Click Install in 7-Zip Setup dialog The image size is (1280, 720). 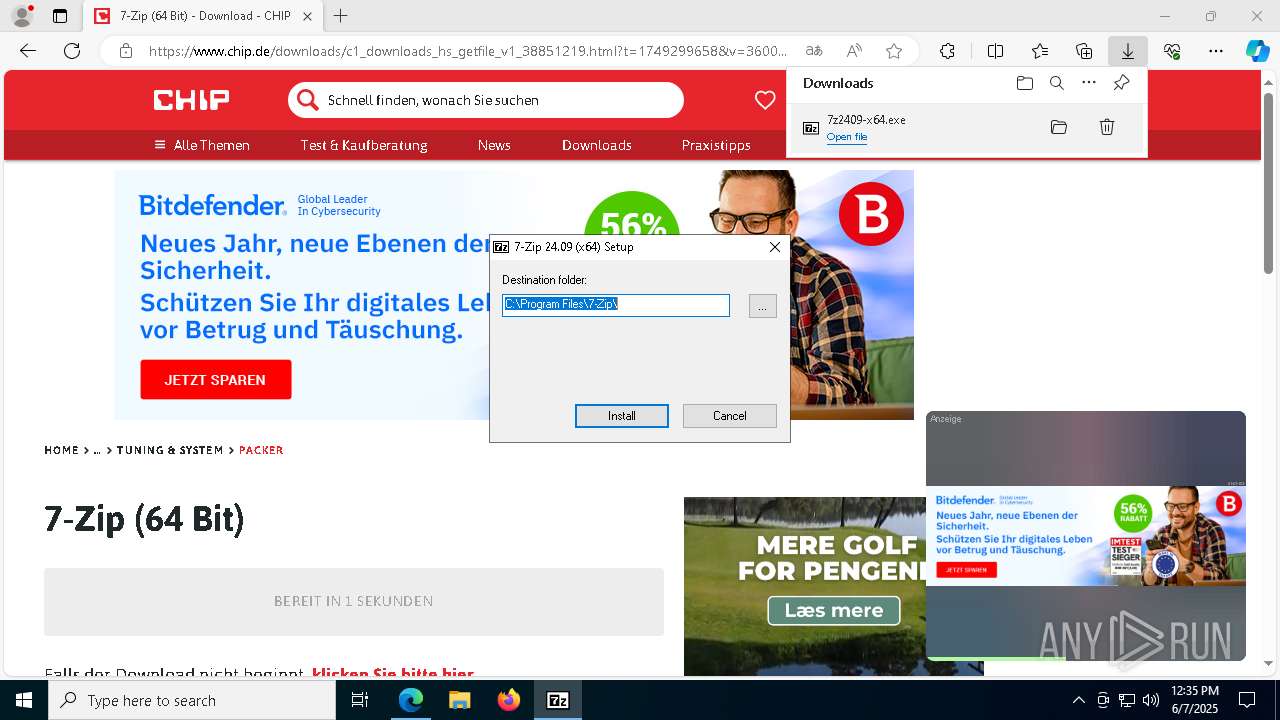(x=622, y=416)
